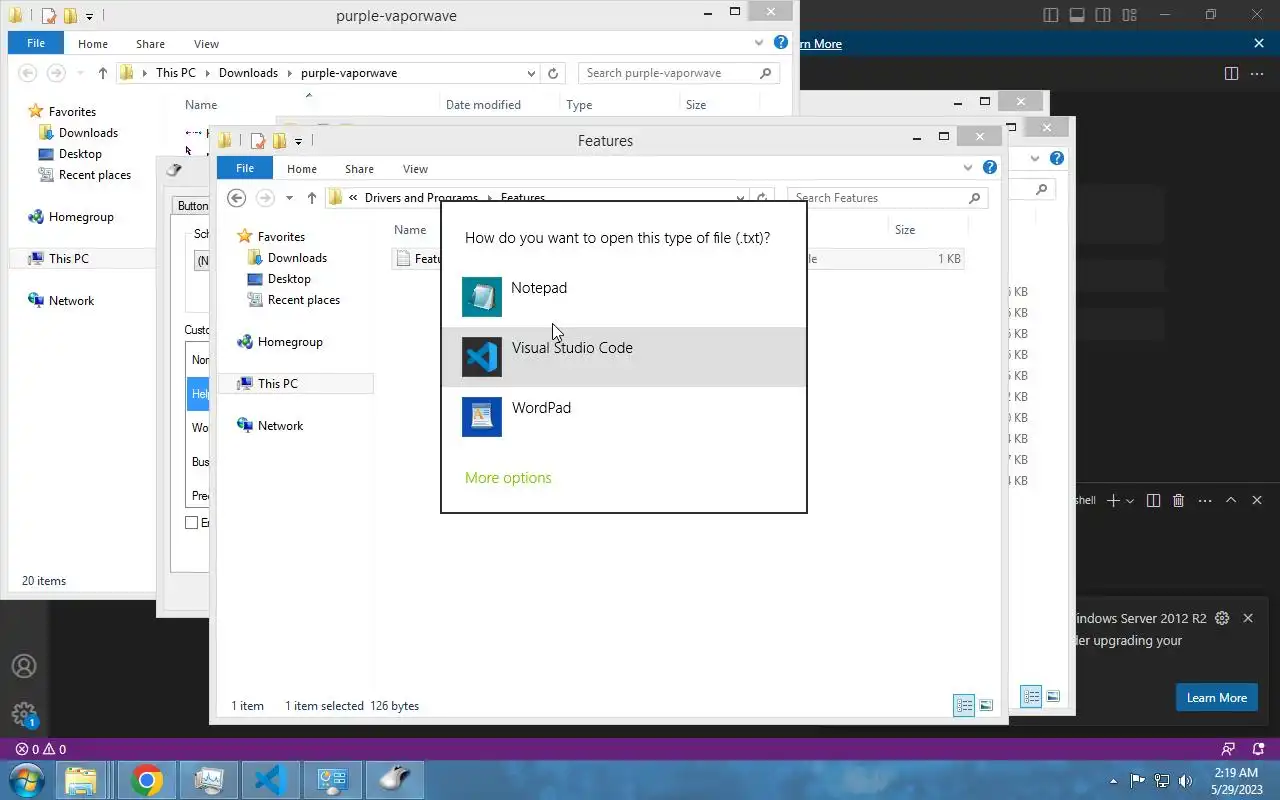
Task: Open View tab in Features window
Action: [415, 169]
